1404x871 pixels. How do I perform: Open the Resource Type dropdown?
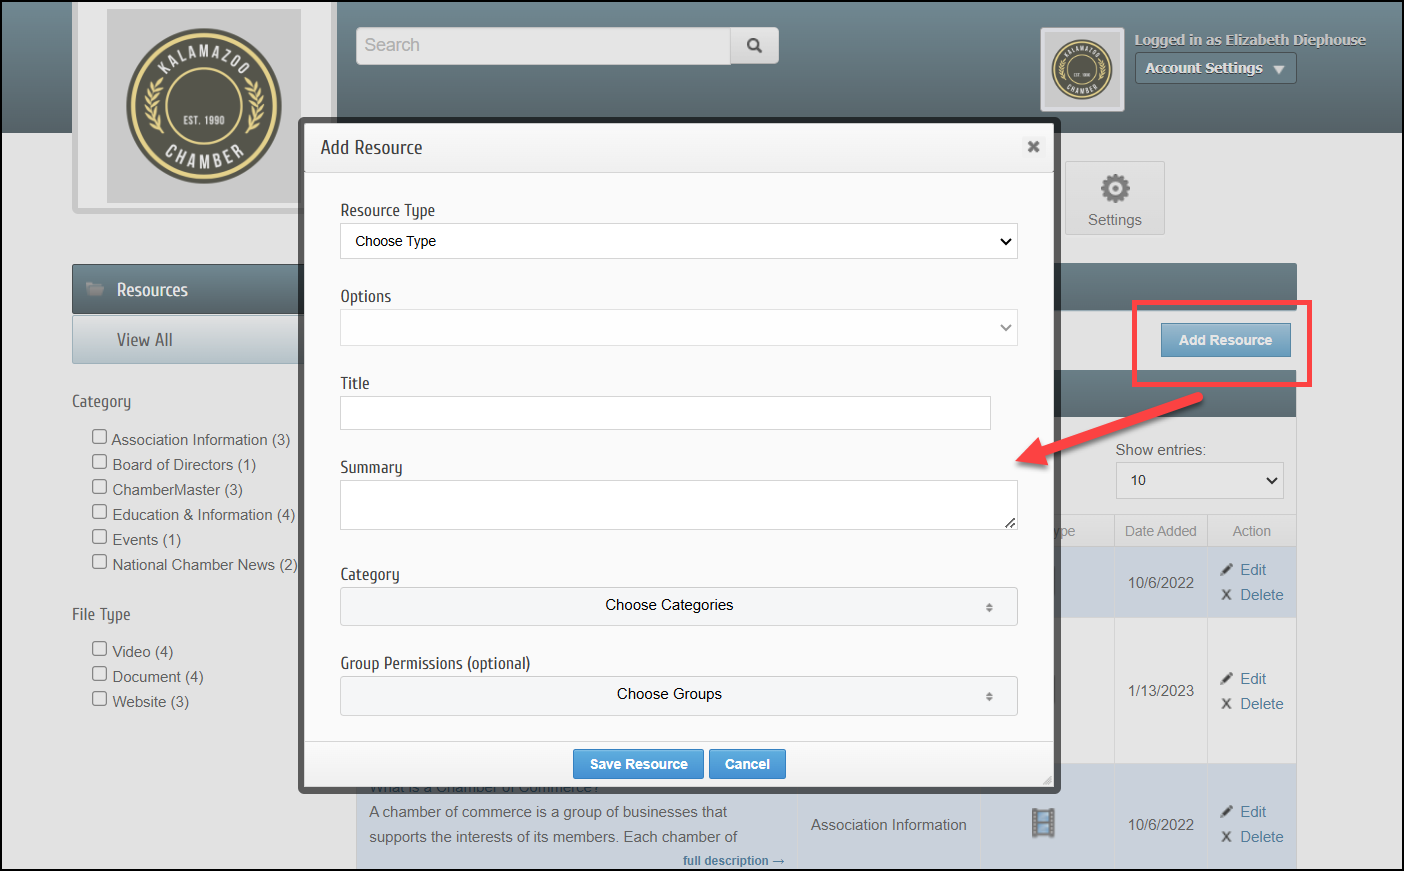point(678,241)
